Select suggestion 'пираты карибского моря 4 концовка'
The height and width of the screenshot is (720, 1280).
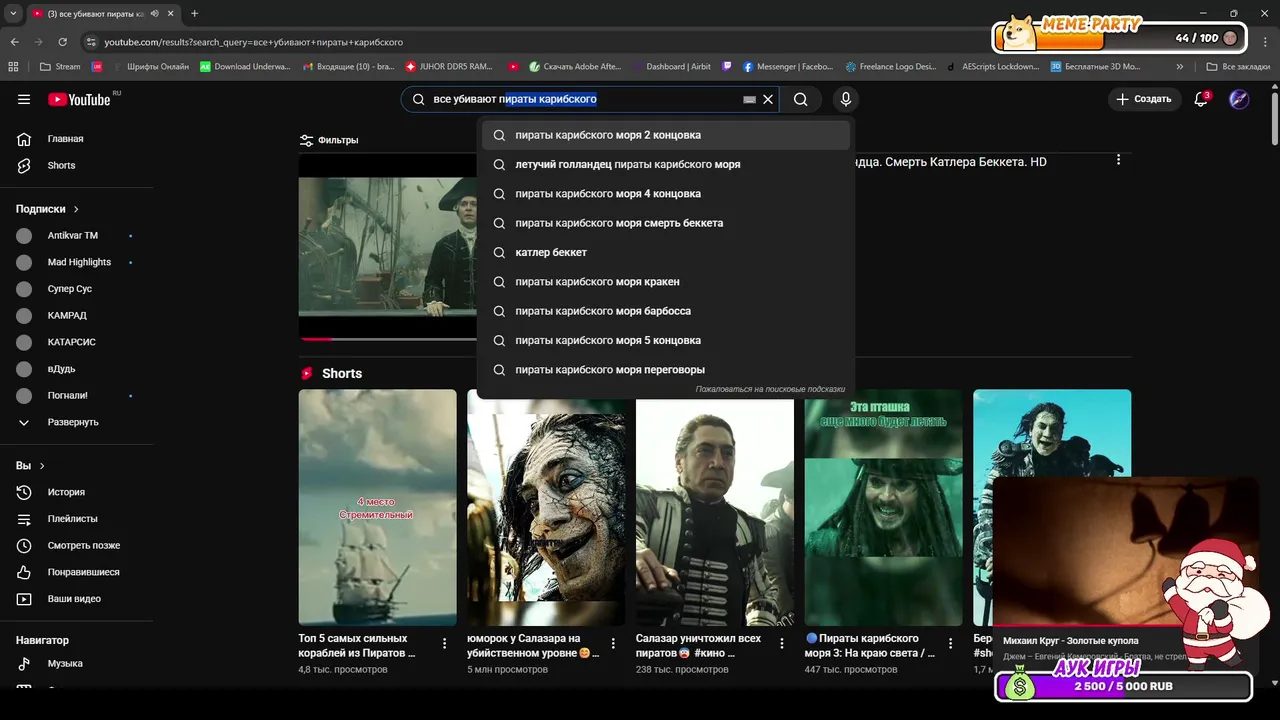tap(666, 194)
